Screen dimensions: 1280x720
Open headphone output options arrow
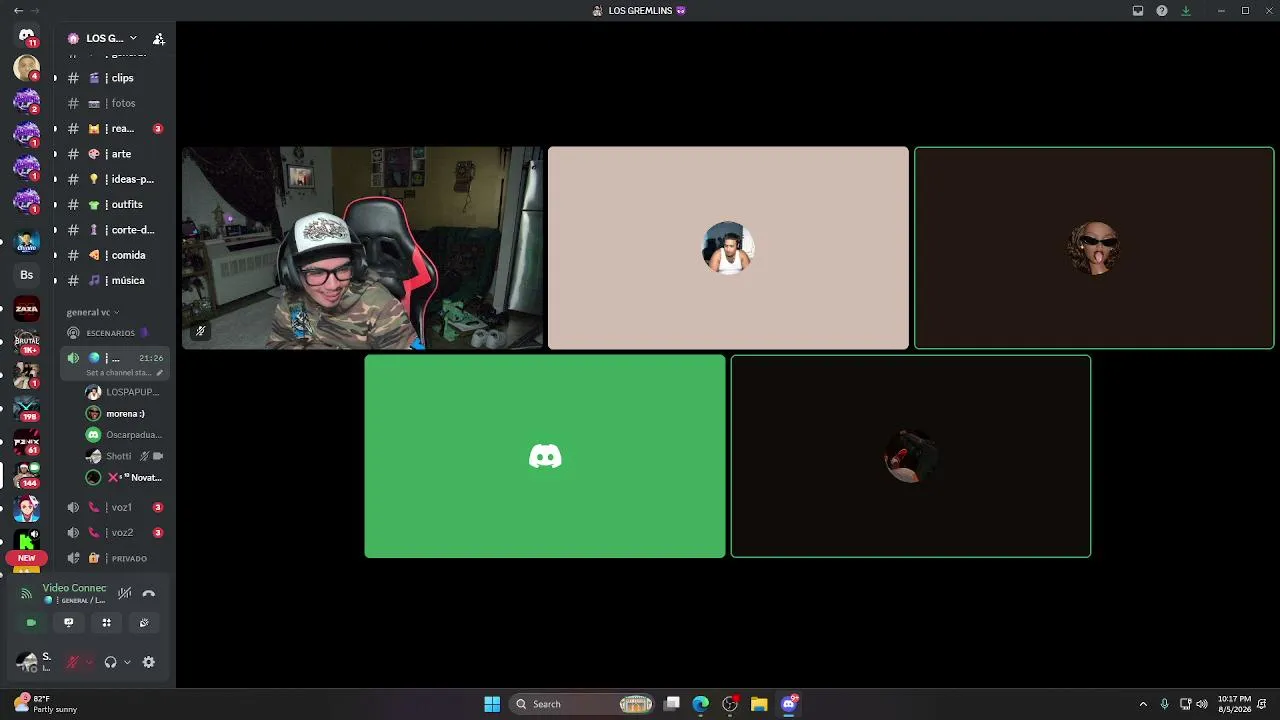coord(127,662)
